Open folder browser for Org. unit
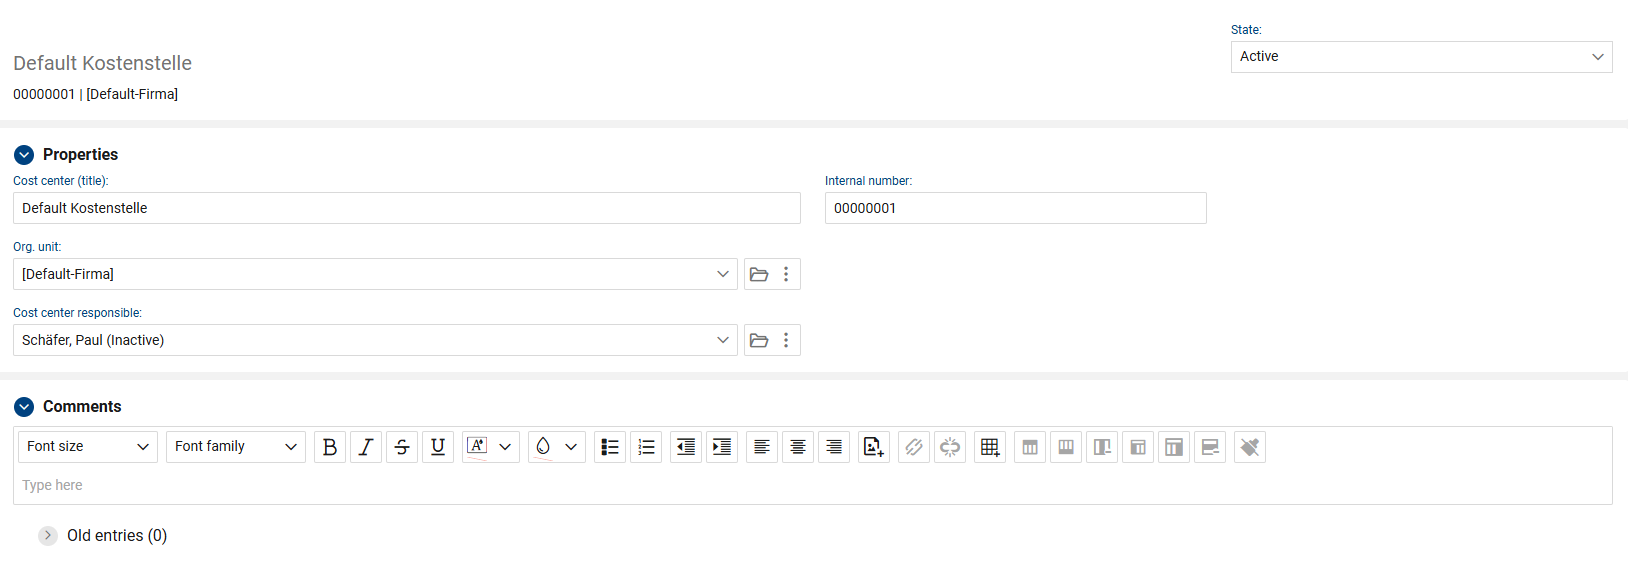1628x582 pixels. click(759, 274)
